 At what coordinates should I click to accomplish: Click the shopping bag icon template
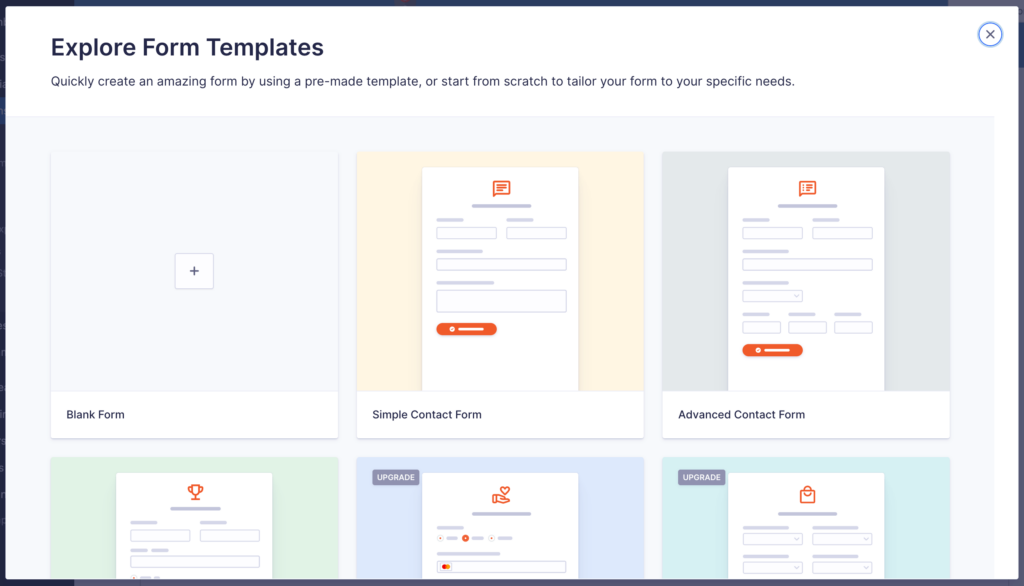(x=806, y=494)
